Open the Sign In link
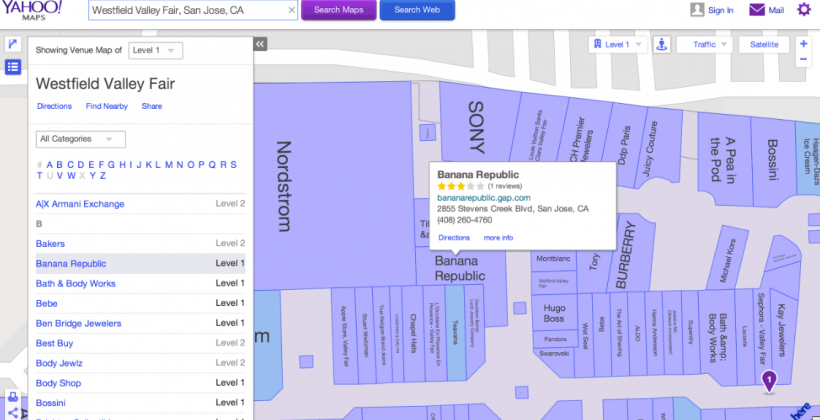 pos(721,10)
